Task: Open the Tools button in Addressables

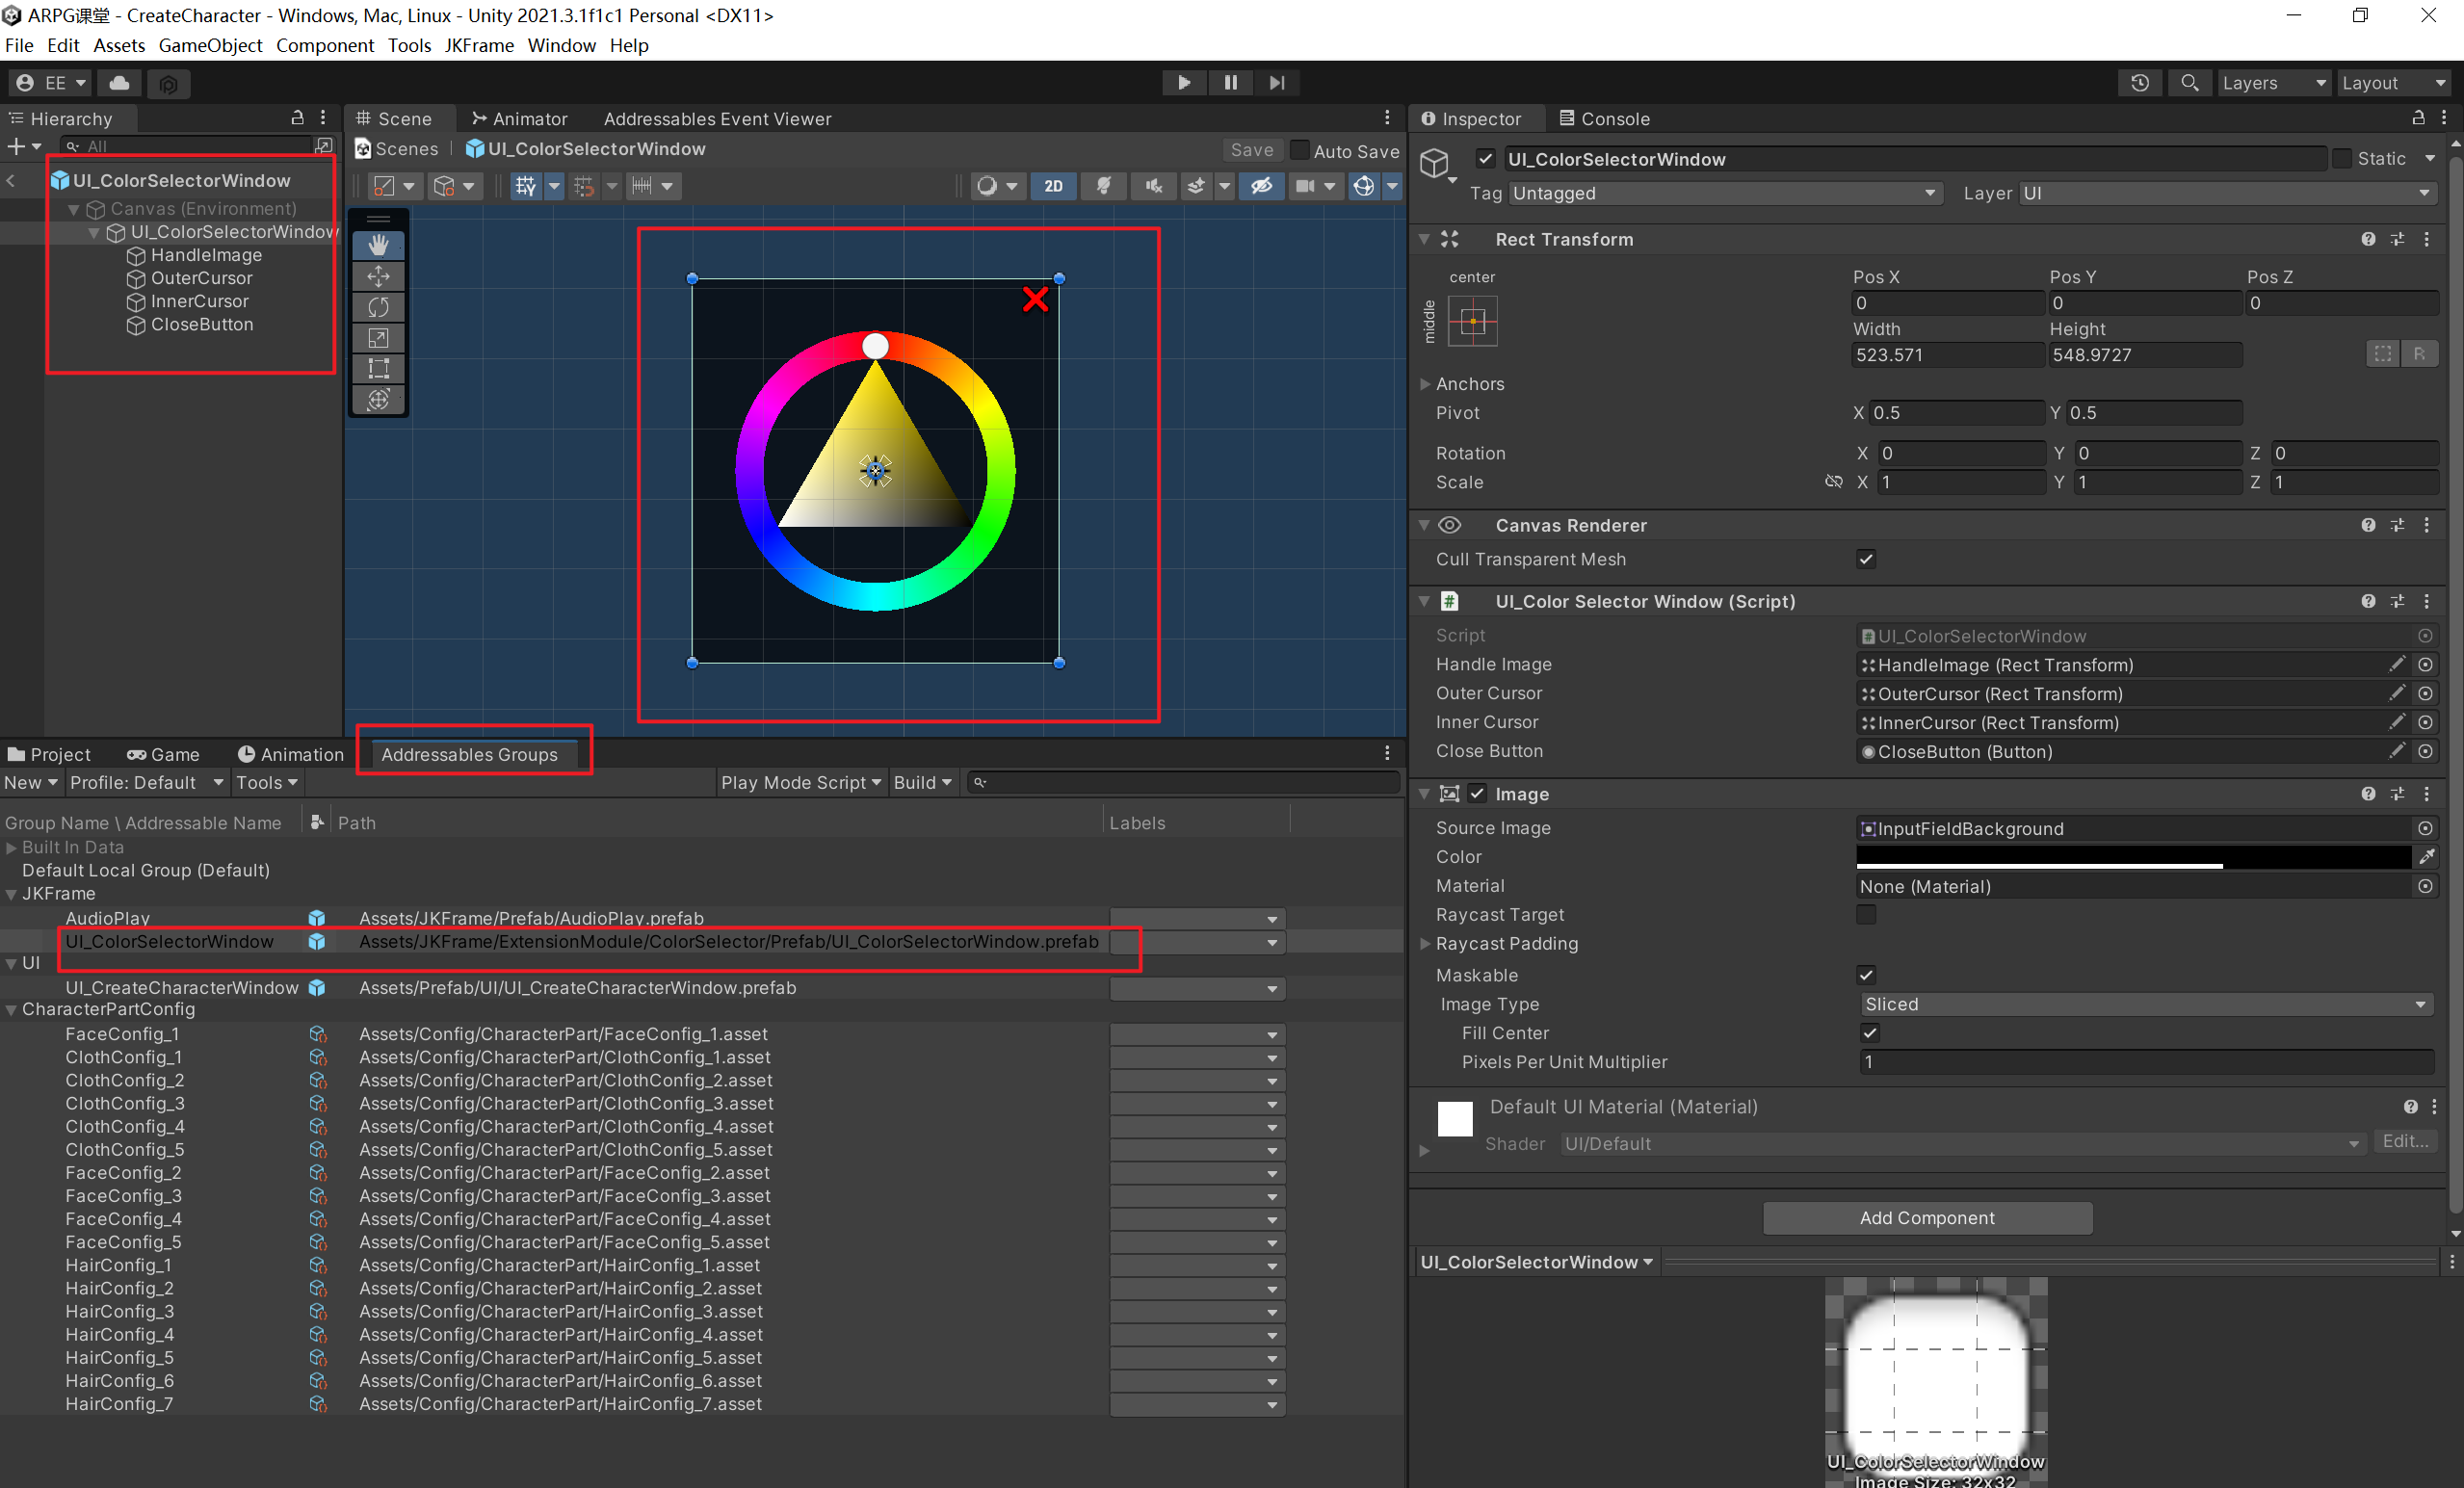Action: (266, 783)
